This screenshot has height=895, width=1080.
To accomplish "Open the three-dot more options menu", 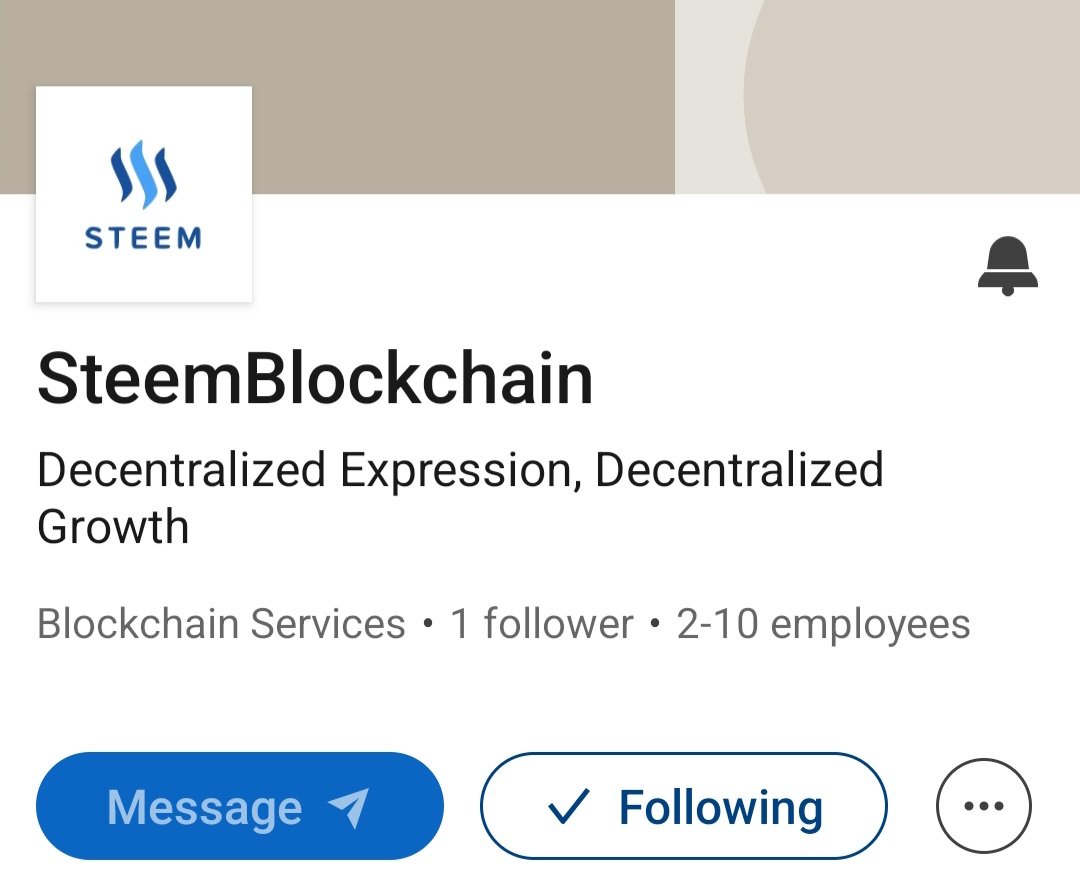I will click(x=984, y=805).
